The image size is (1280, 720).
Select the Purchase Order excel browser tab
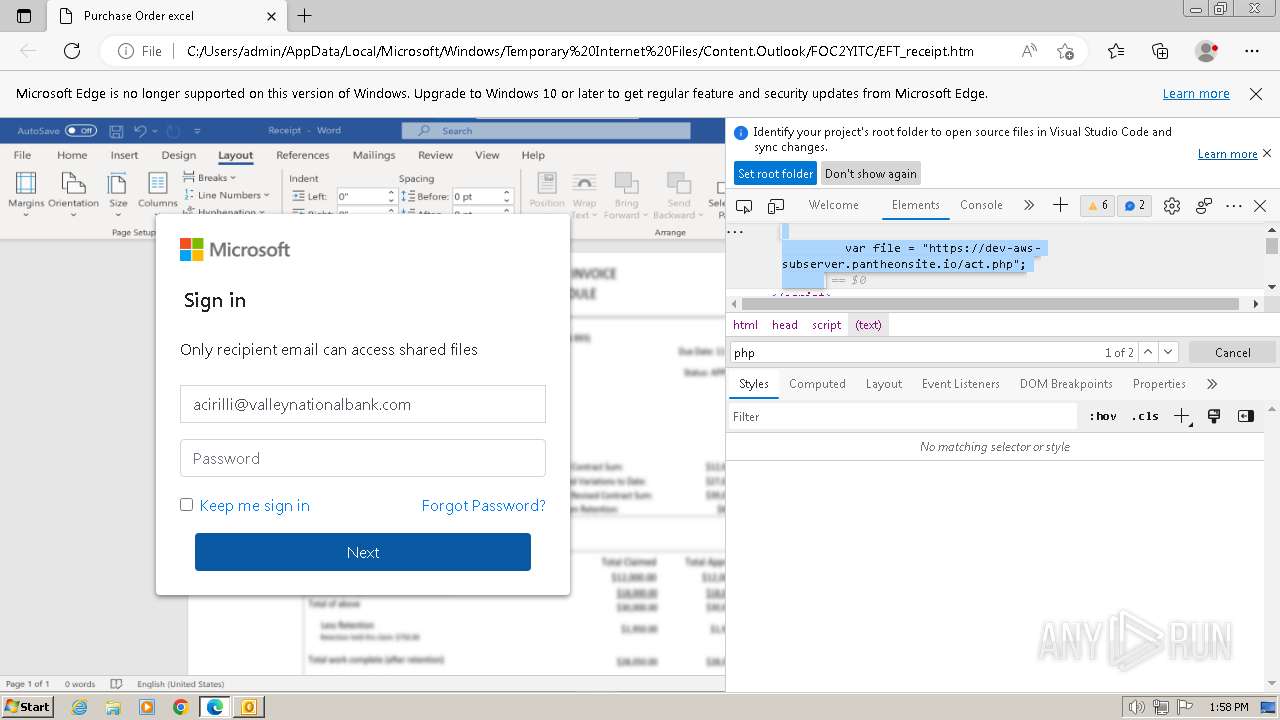[x=166, y=16]
